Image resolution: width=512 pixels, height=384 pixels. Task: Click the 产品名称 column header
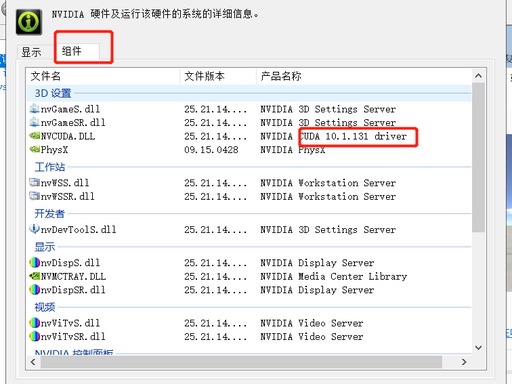coord(364,76)
